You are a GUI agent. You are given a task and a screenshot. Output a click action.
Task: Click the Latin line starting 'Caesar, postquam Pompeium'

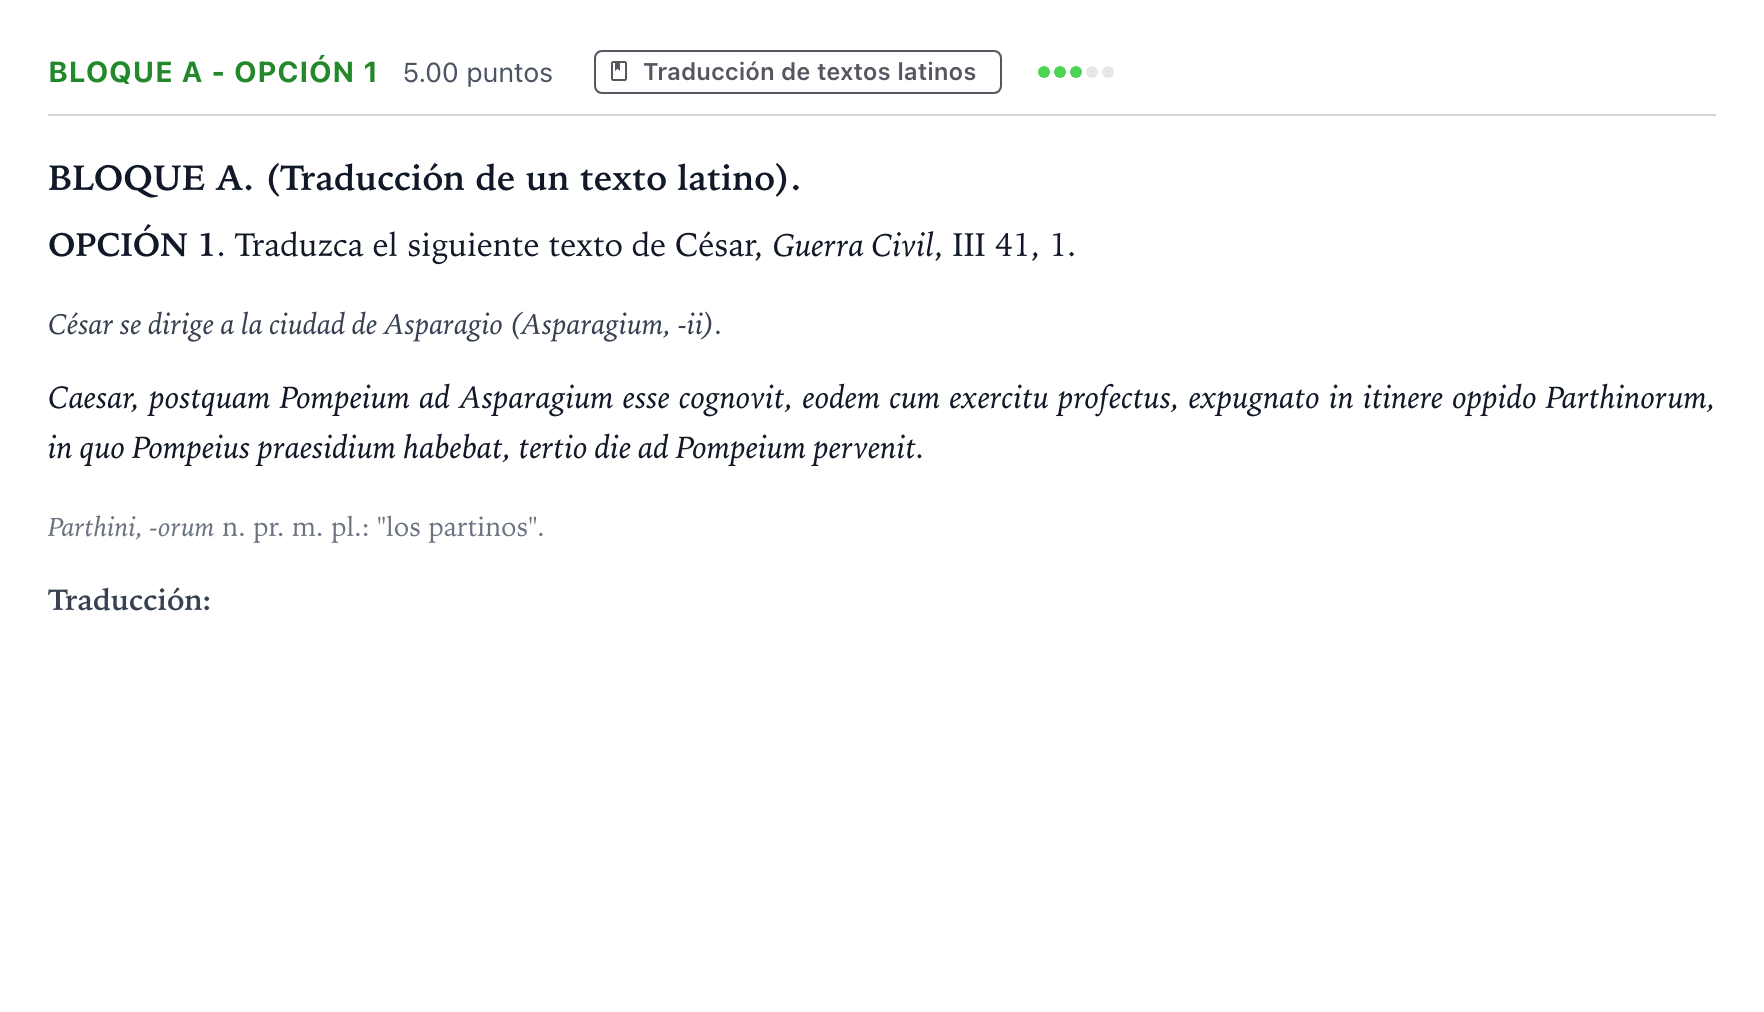[881, 398]
